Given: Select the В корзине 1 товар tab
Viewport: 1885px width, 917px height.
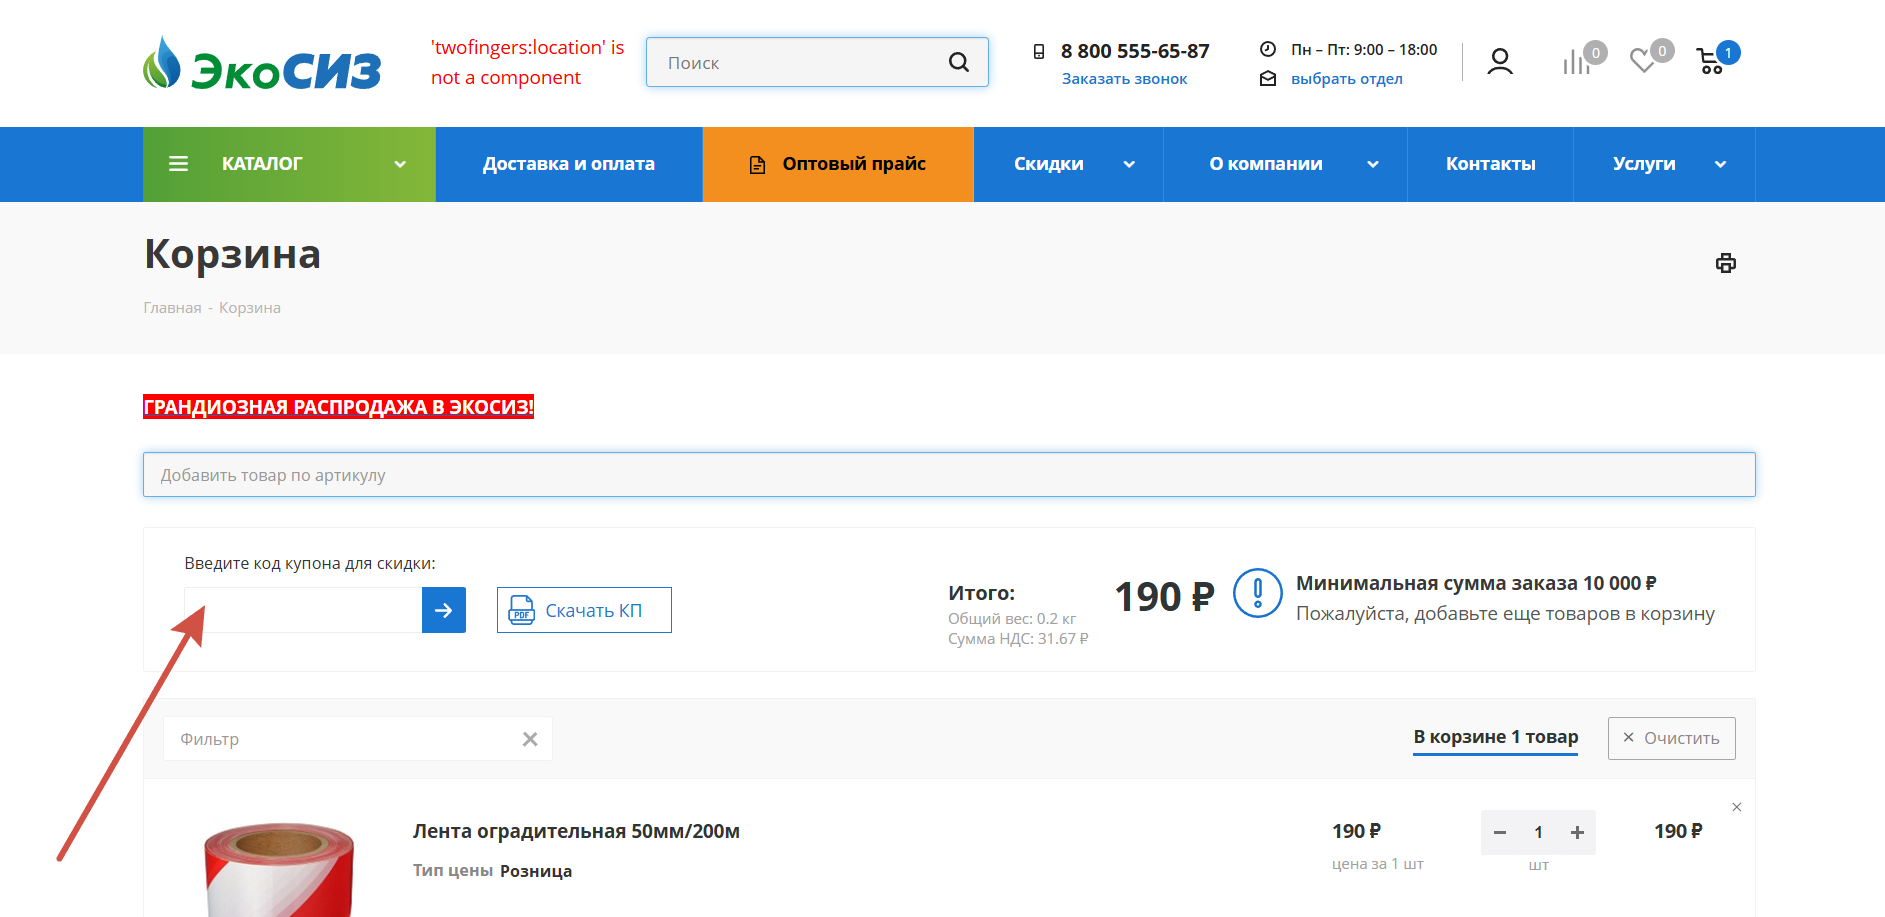Looking at the screenshot, I should tap(1495, 737).
